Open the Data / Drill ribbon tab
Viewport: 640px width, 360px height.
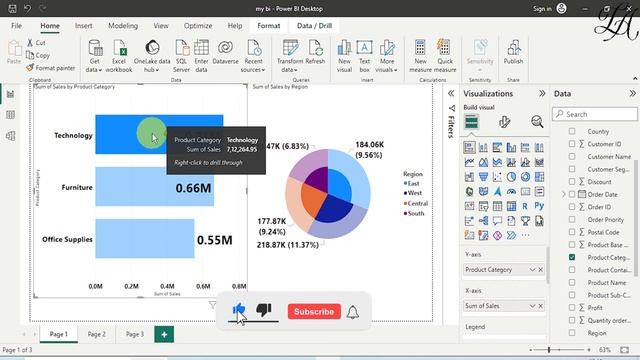[314, 26]
